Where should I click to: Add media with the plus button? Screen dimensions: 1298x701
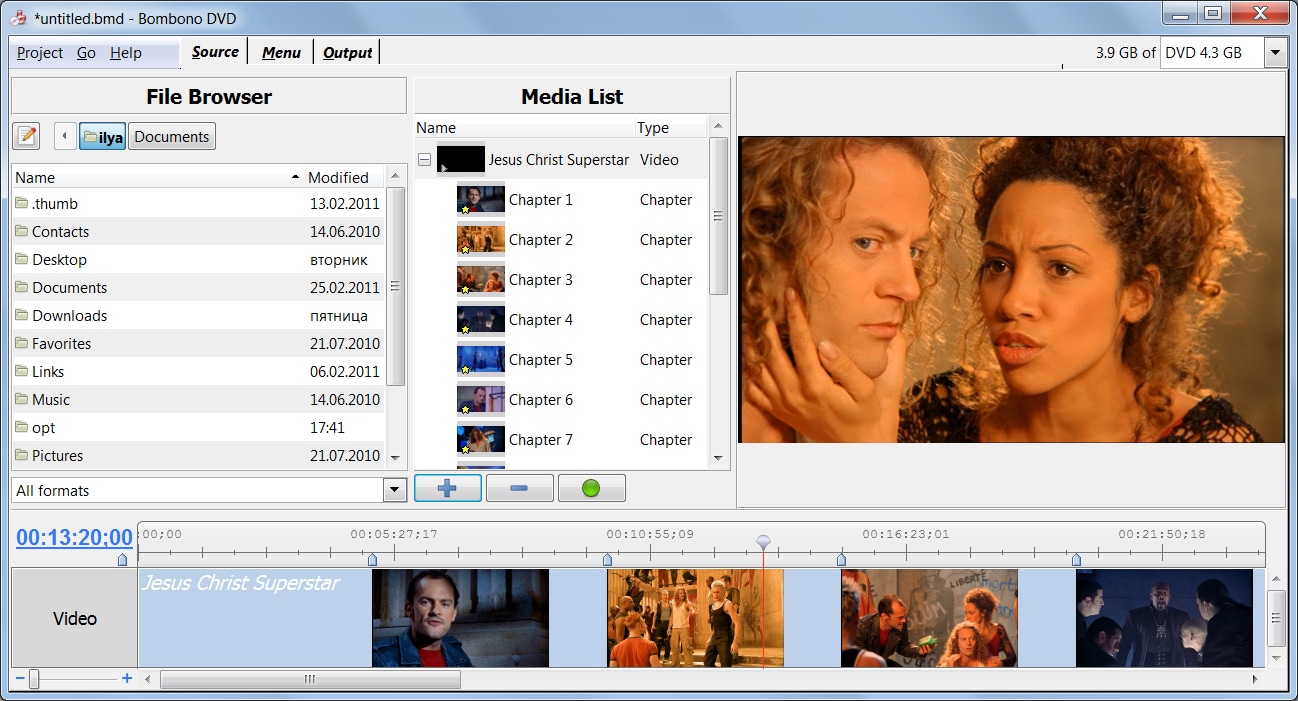click(x=448, y=488)
